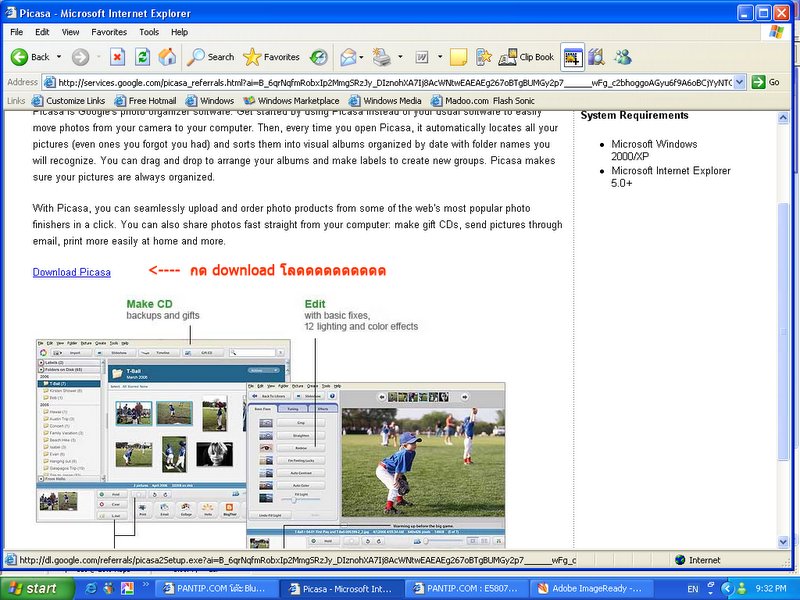
Task: Click the highlighted screen capture toolbar icon
Action: [x=572, y=57]
